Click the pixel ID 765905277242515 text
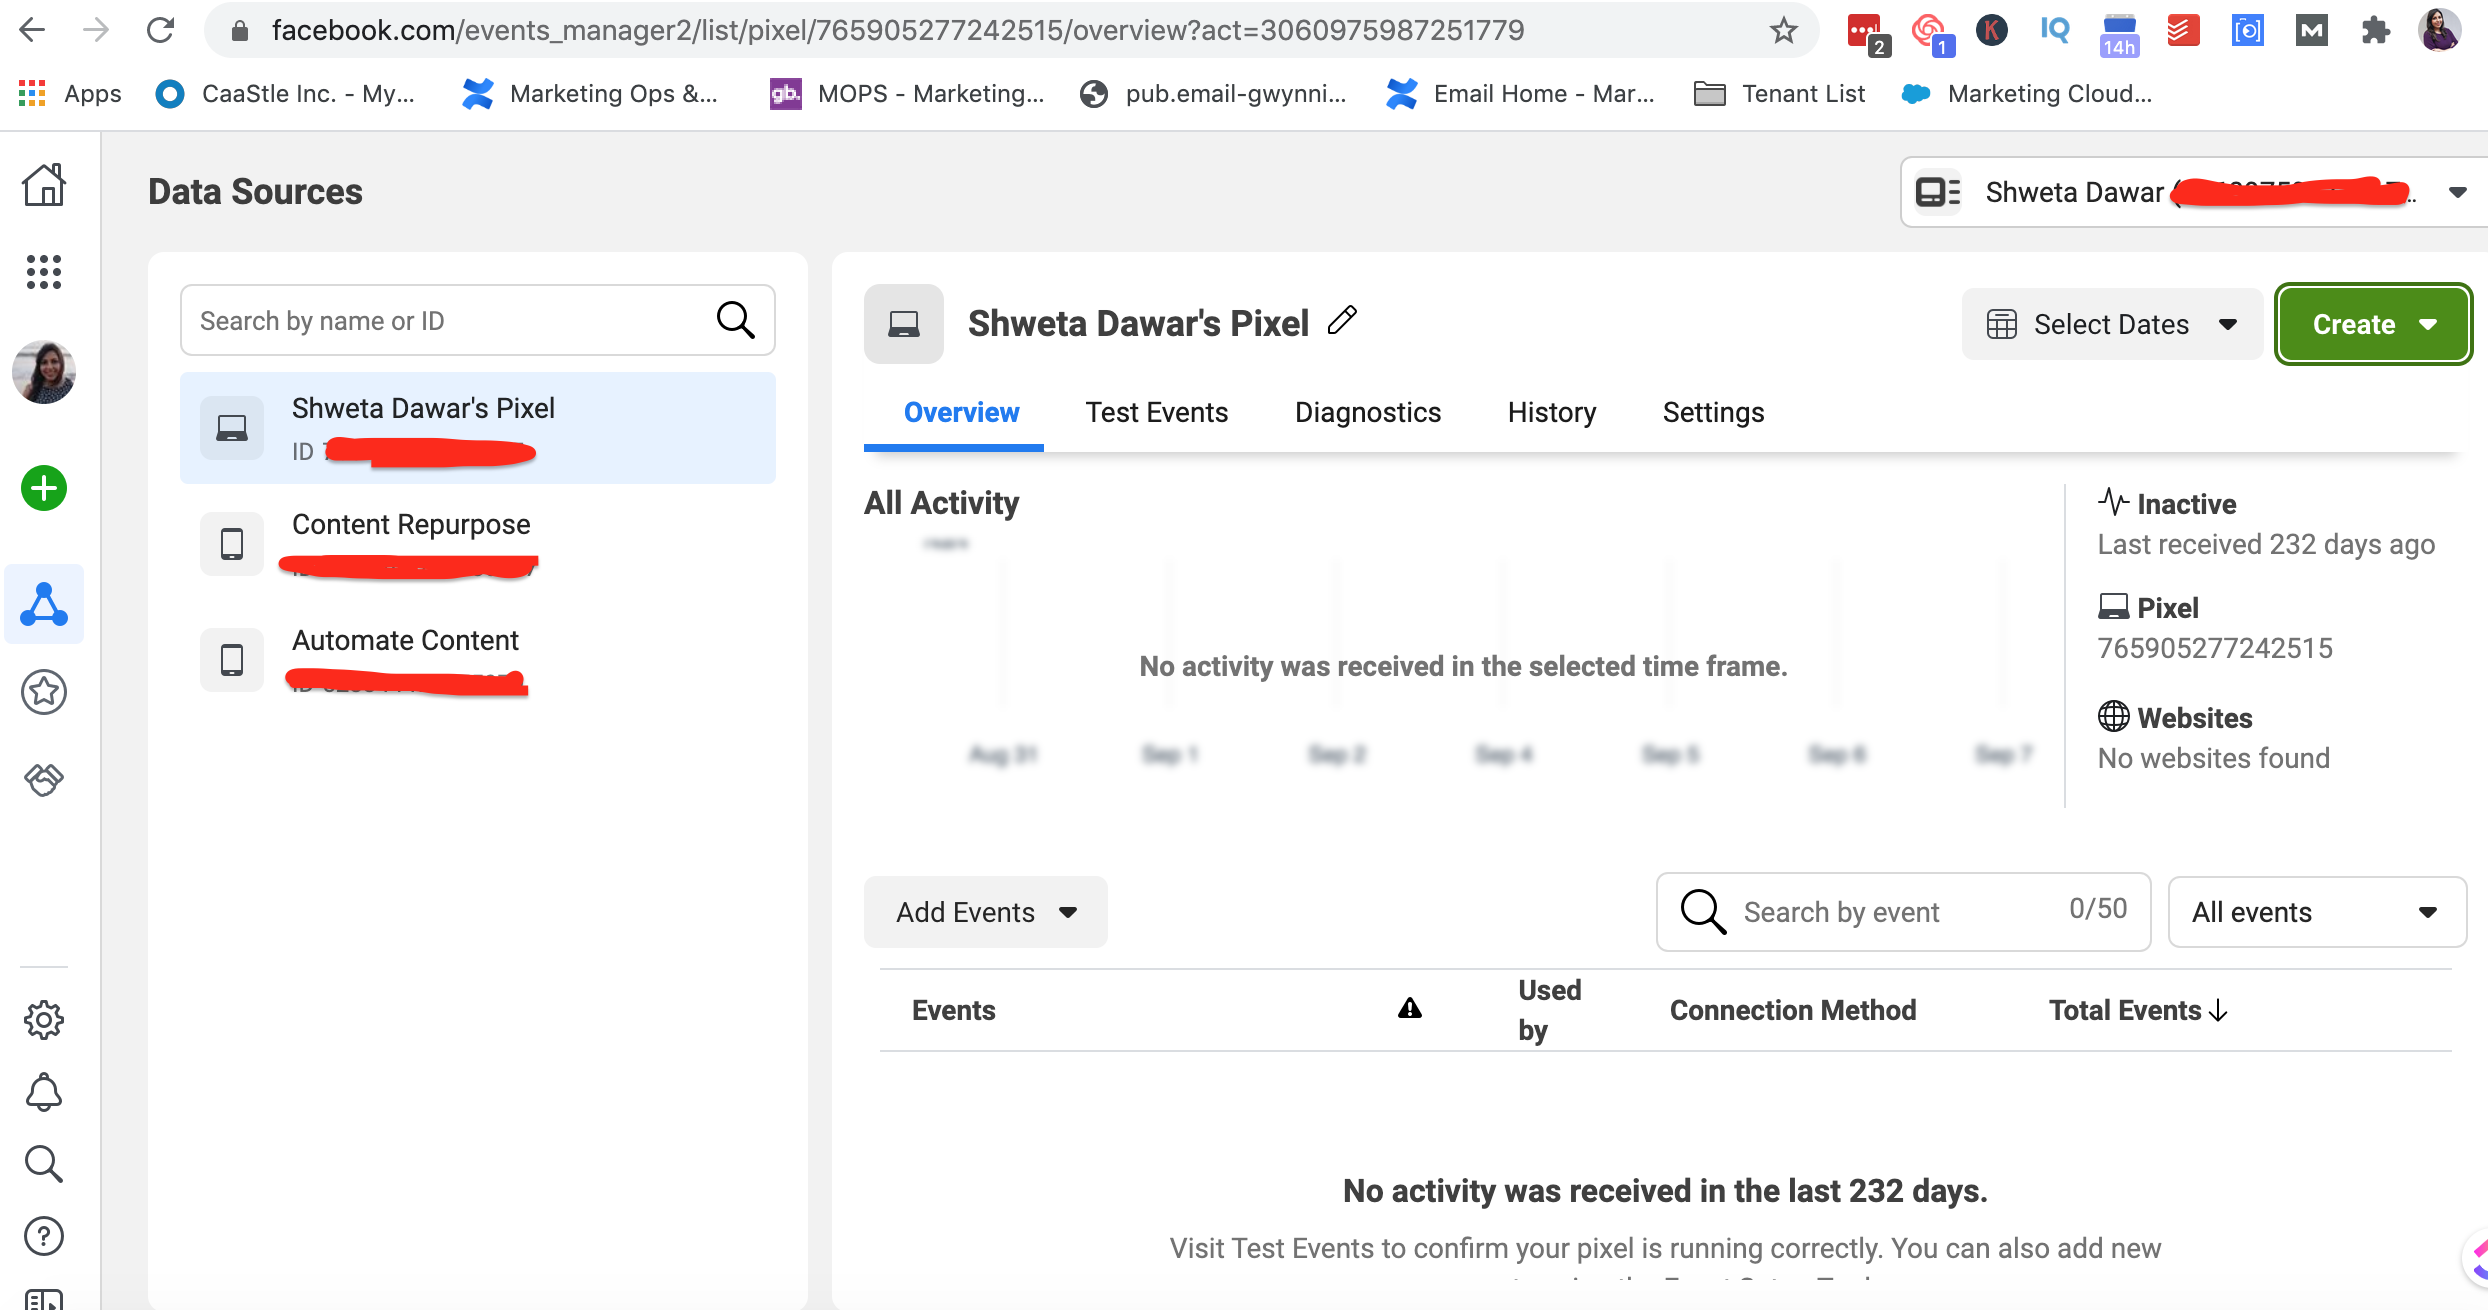This screenshot has width=2488, height=1310. pyautogui.click(x=2215, y=648)
